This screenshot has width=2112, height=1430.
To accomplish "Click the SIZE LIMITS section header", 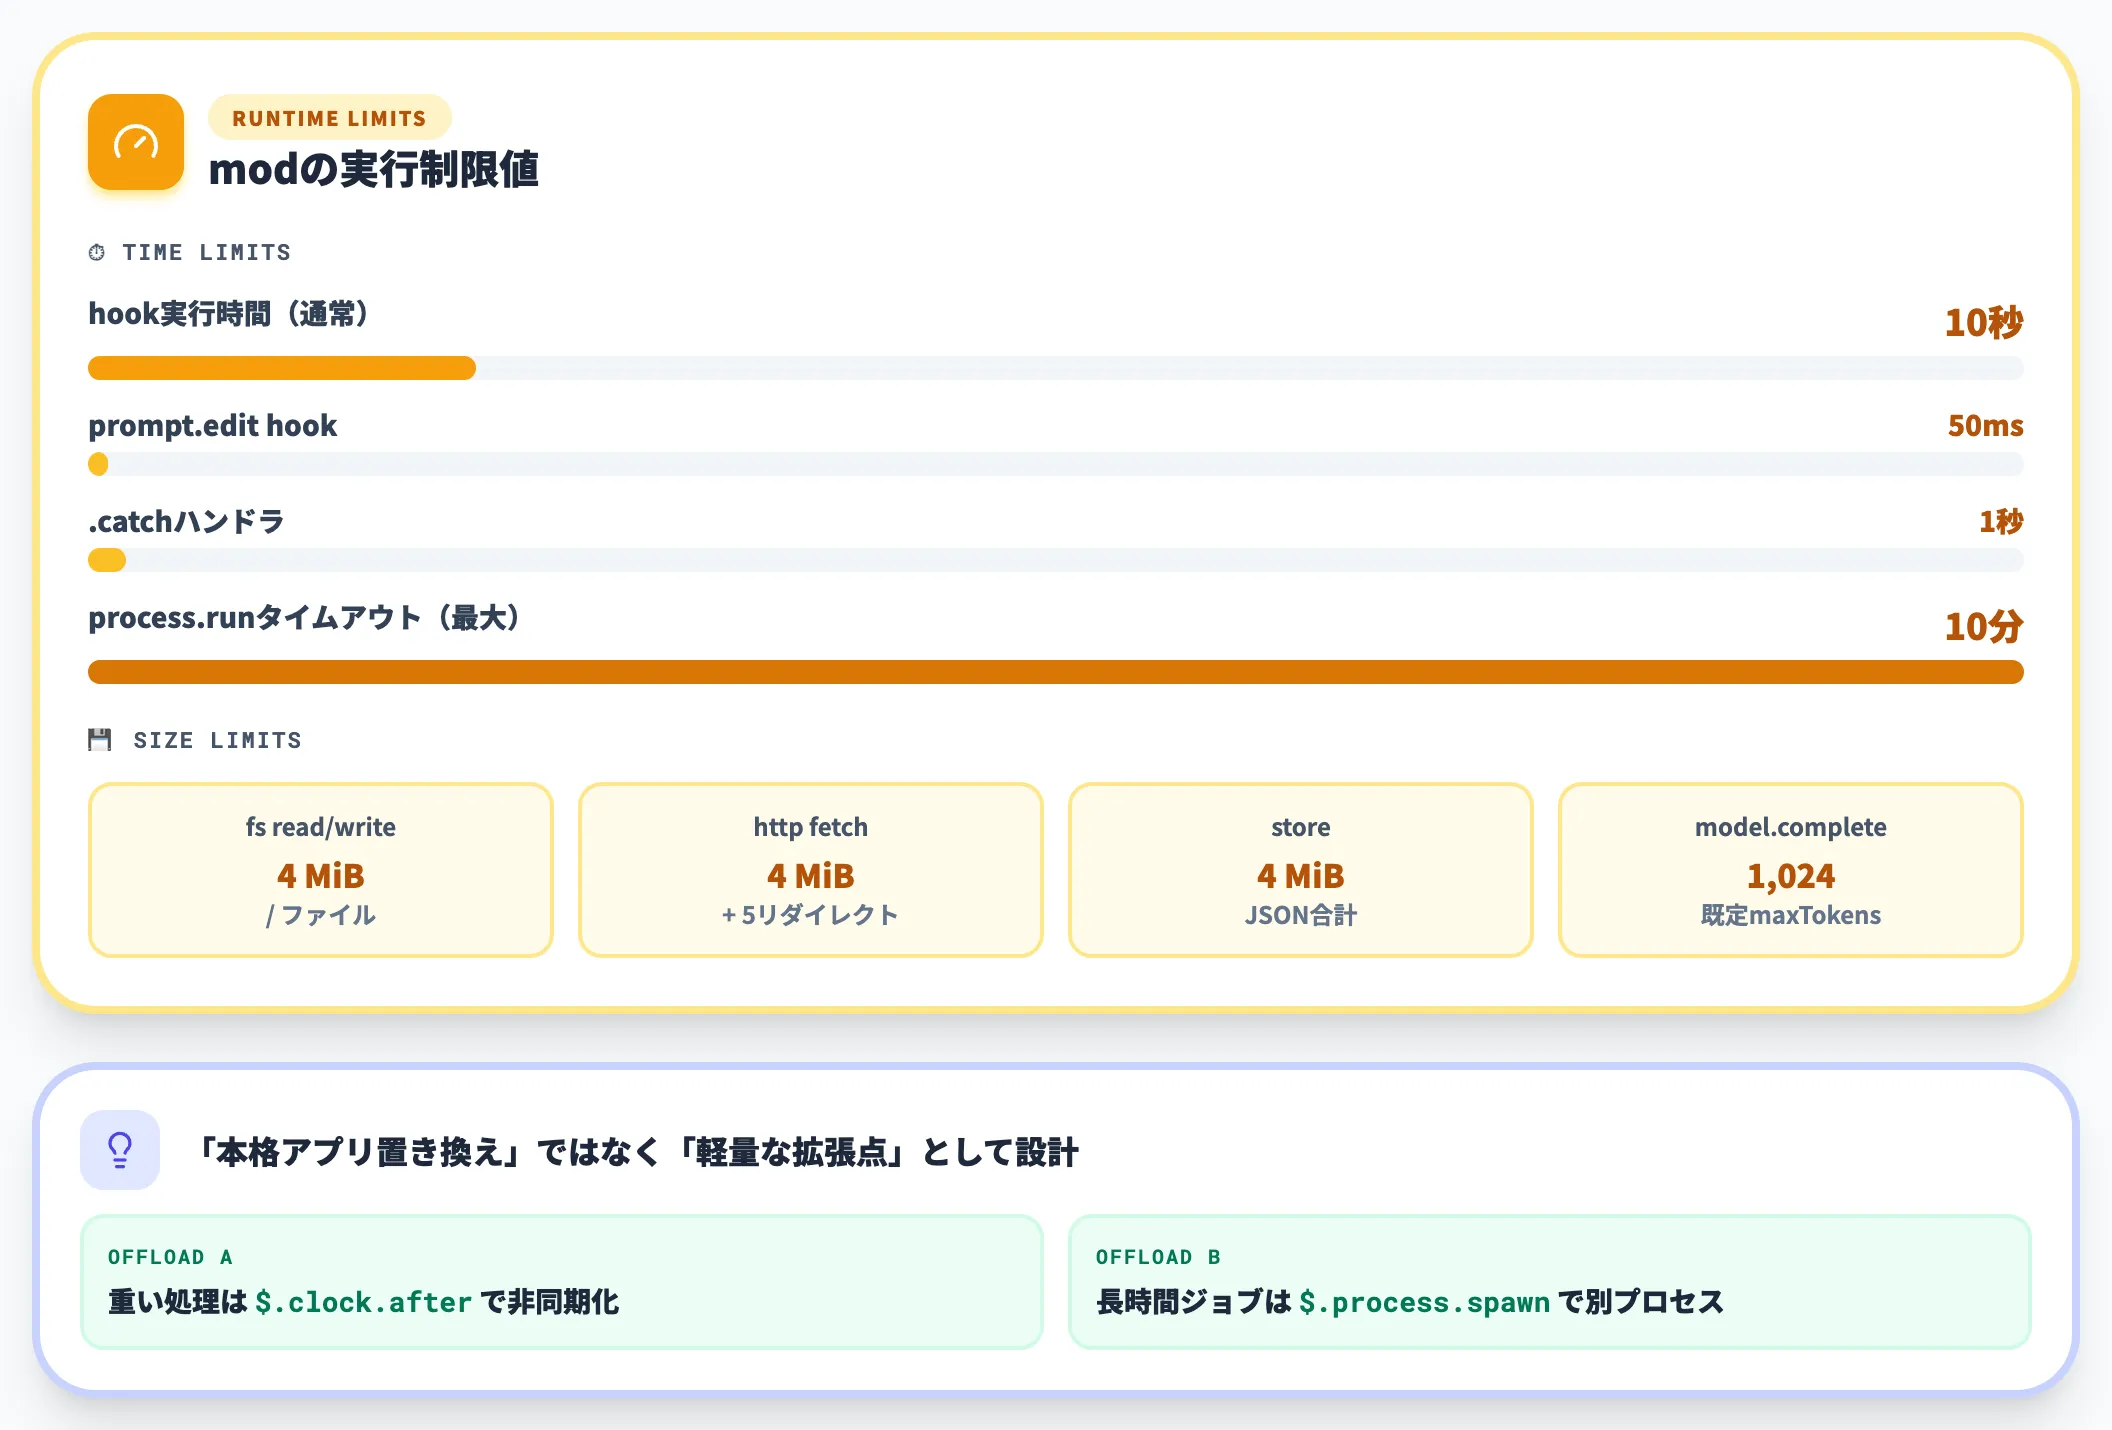I will (217, 740).
